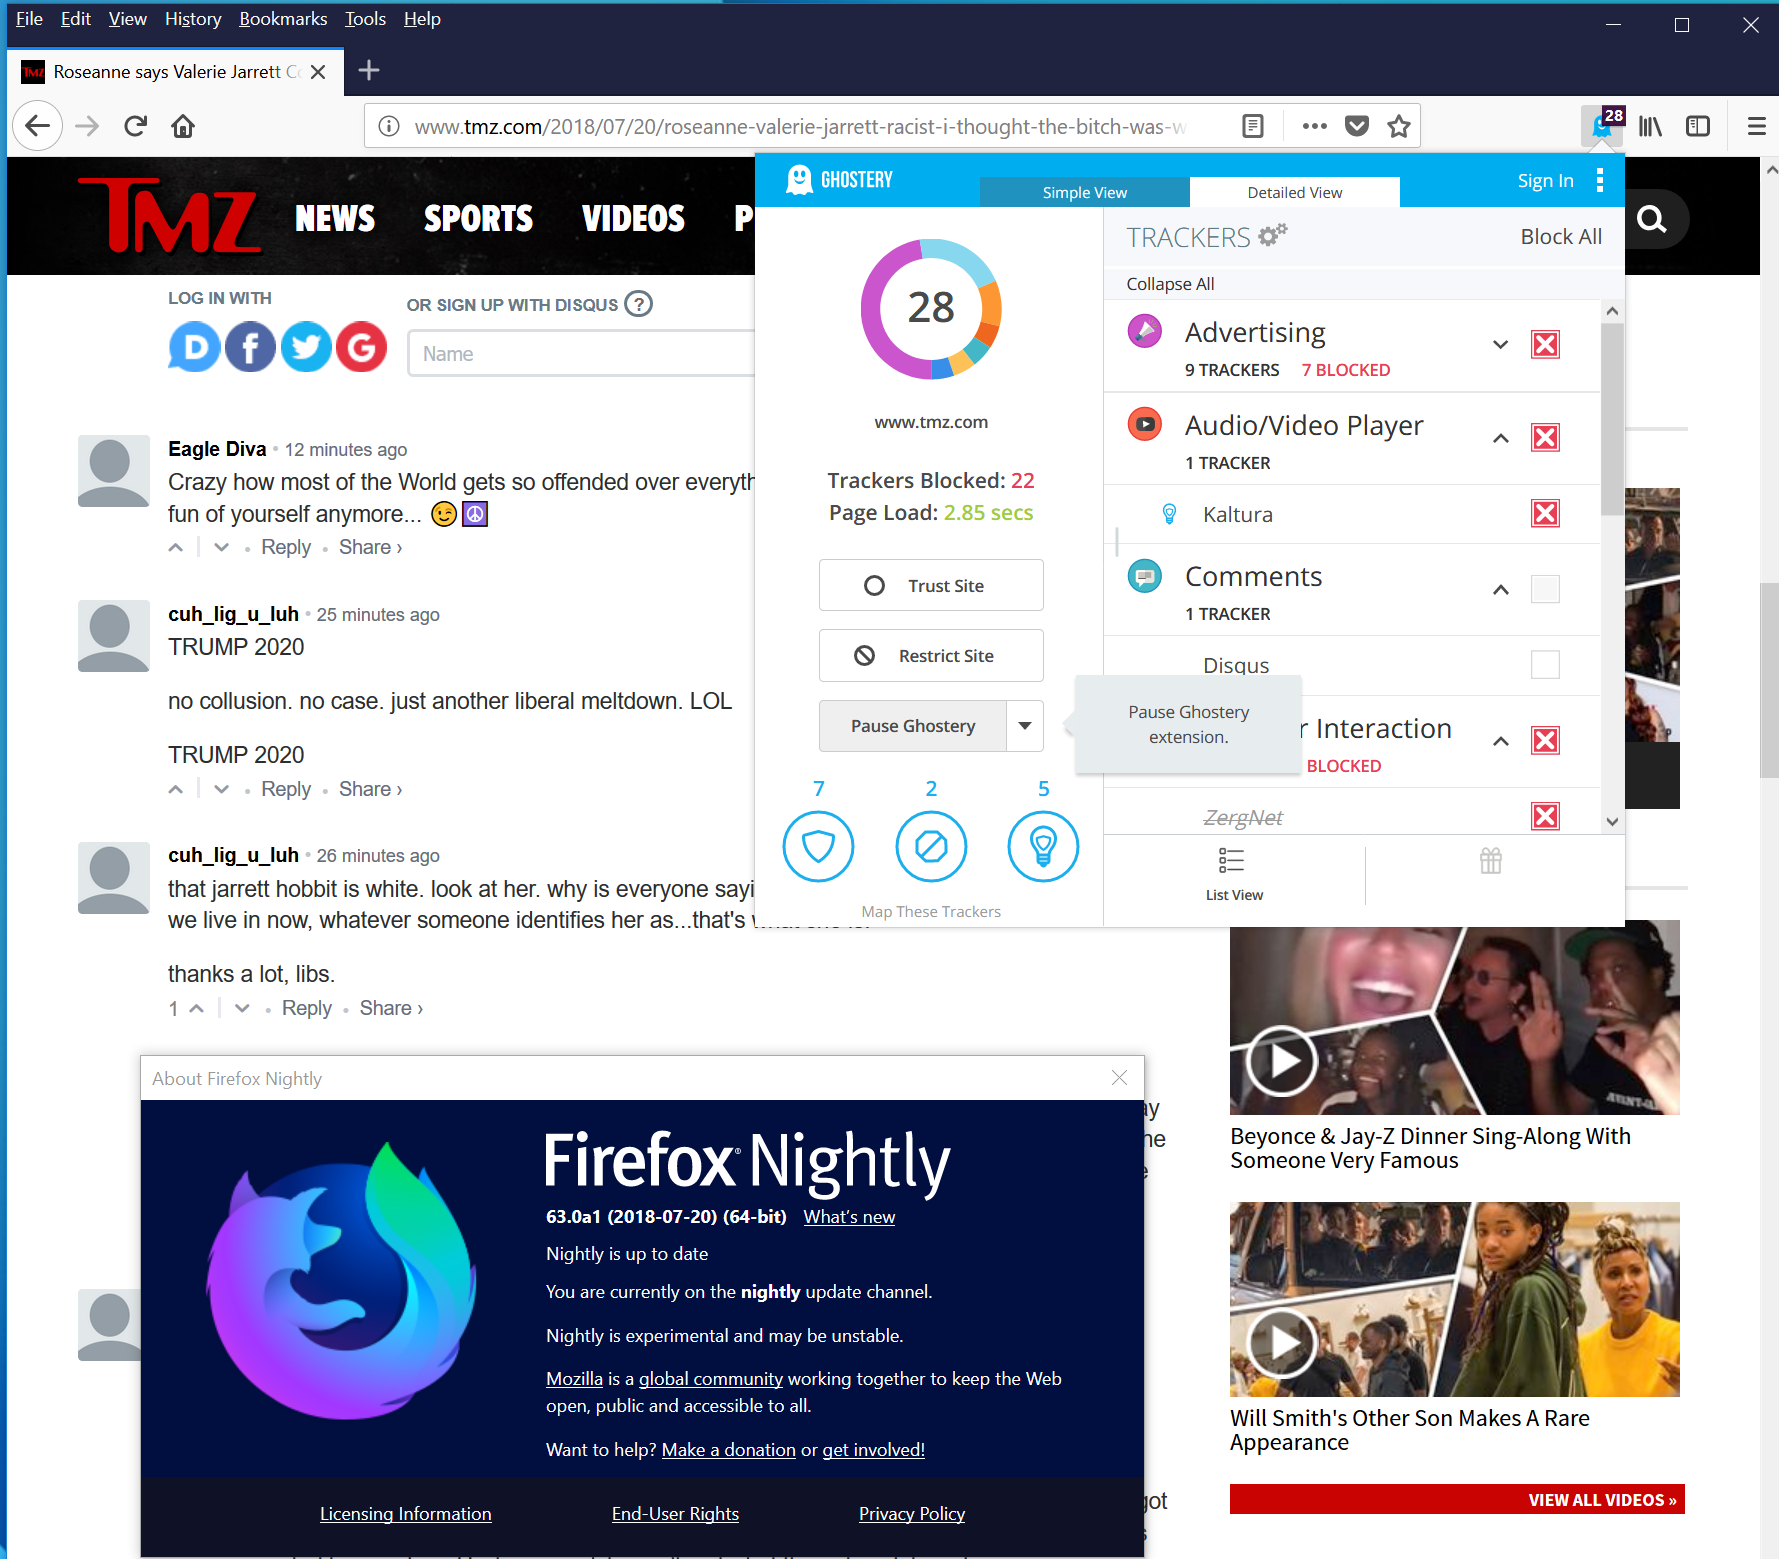Image resolution: width=1779 pixels, height=1559 pixels.
Task: Click the Disqus signup help question icon
Action: [x=639, y=303]
